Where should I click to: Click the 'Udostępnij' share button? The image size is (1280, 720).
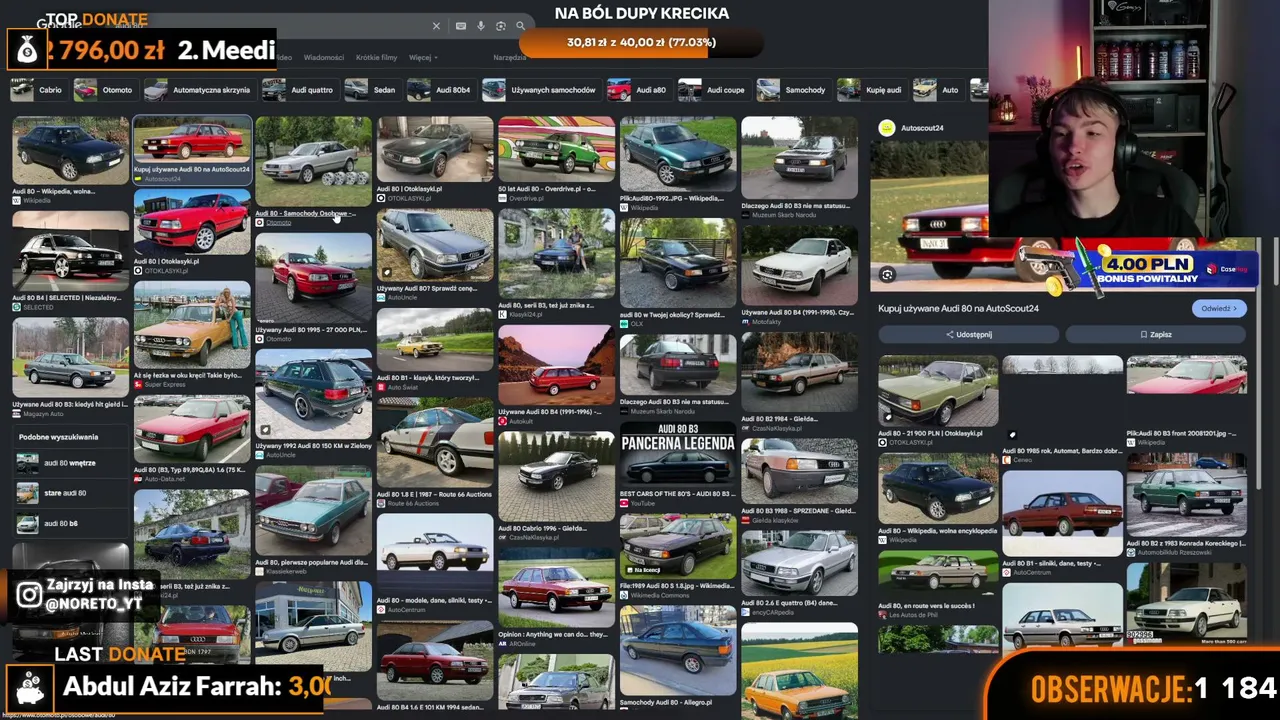(x=968, y=334)
